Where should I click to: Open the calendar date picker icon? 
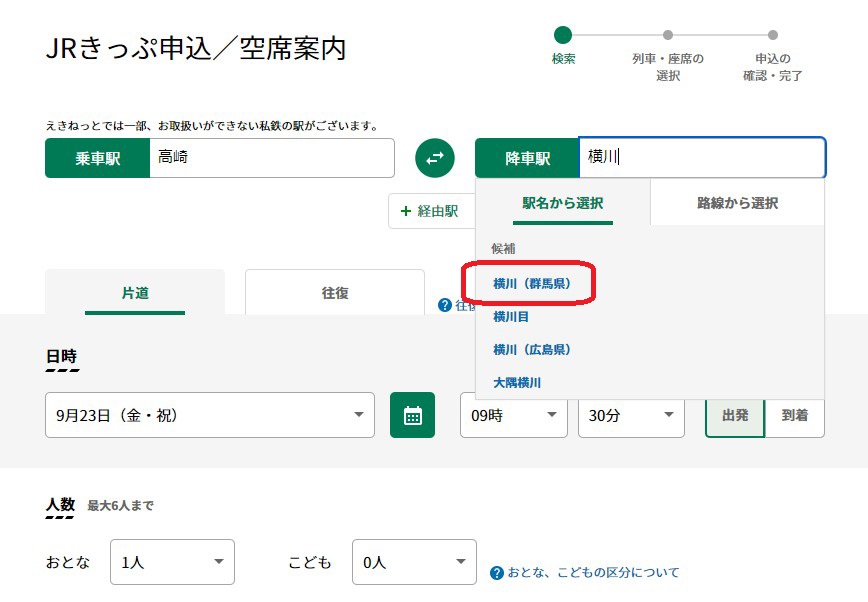coord(412,415)
